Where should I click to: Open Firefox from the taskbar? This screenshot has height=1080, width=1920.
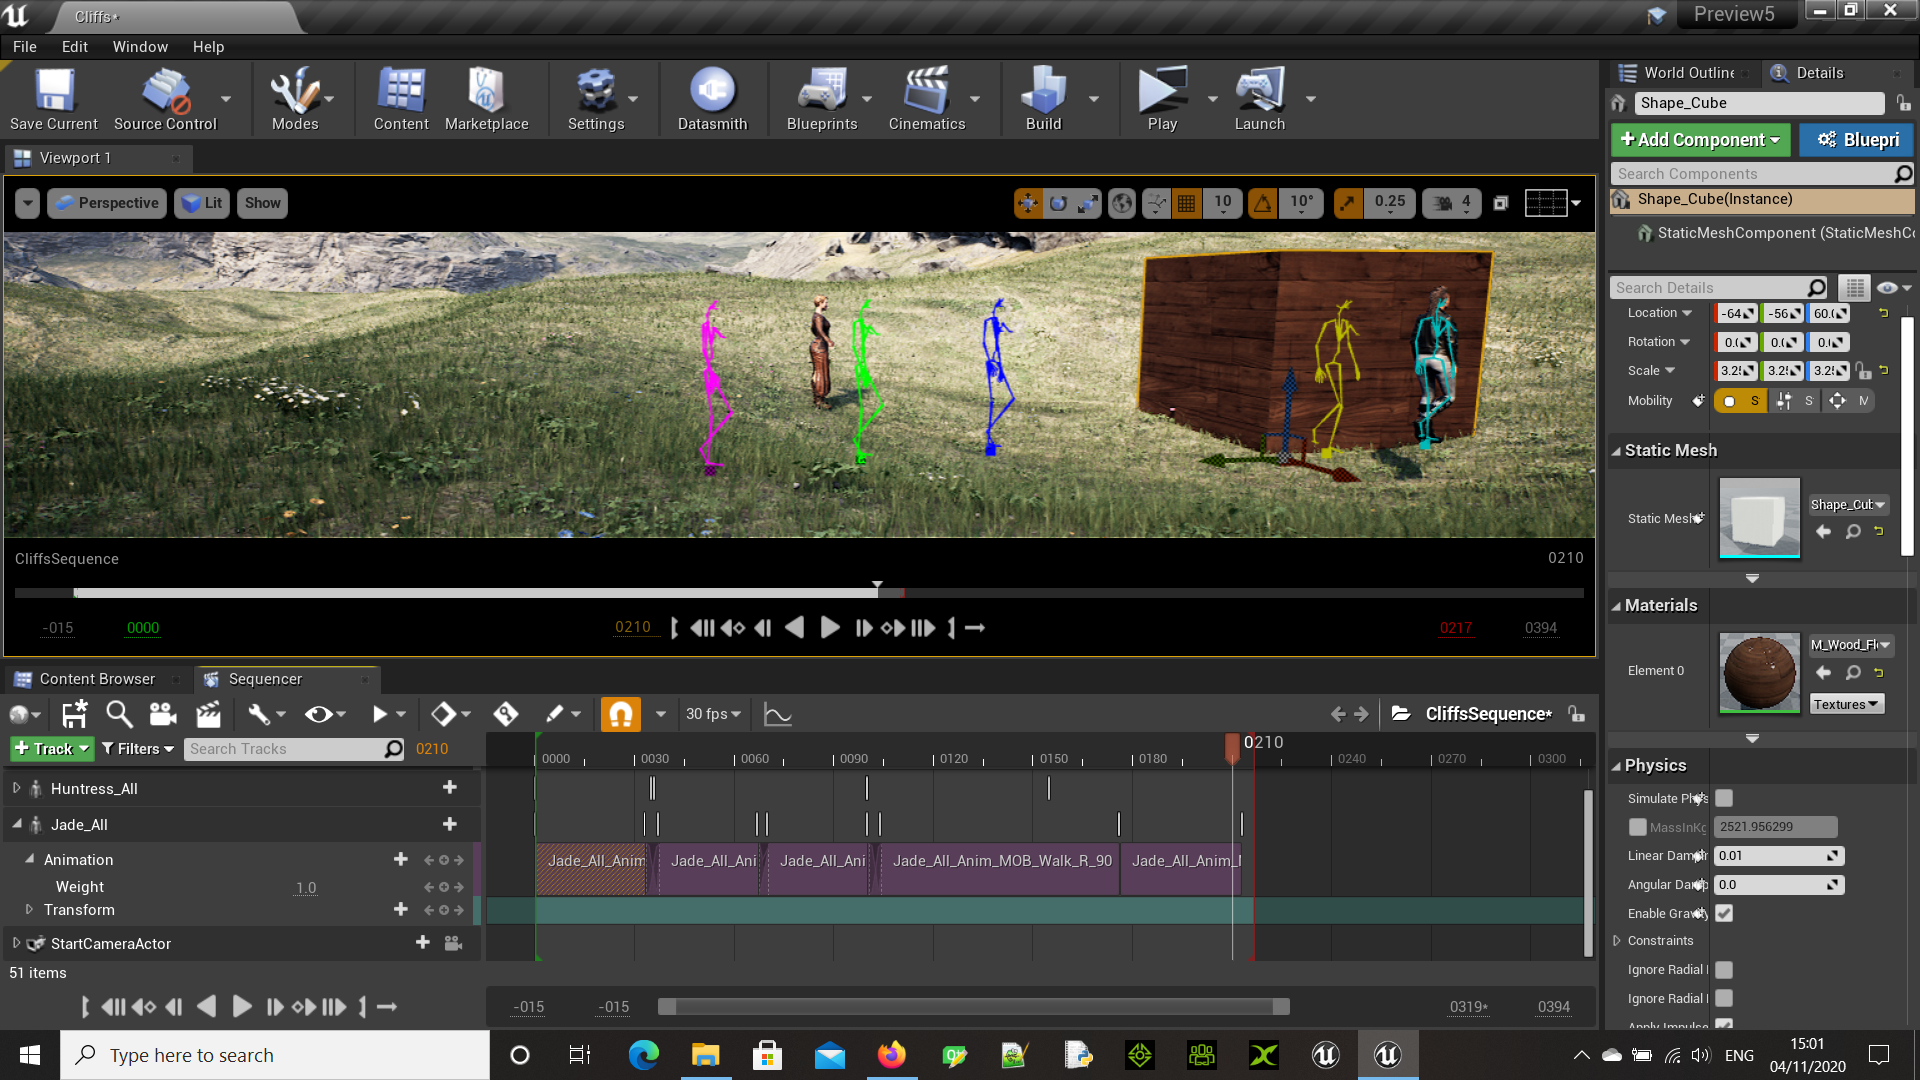[891, 1055]
